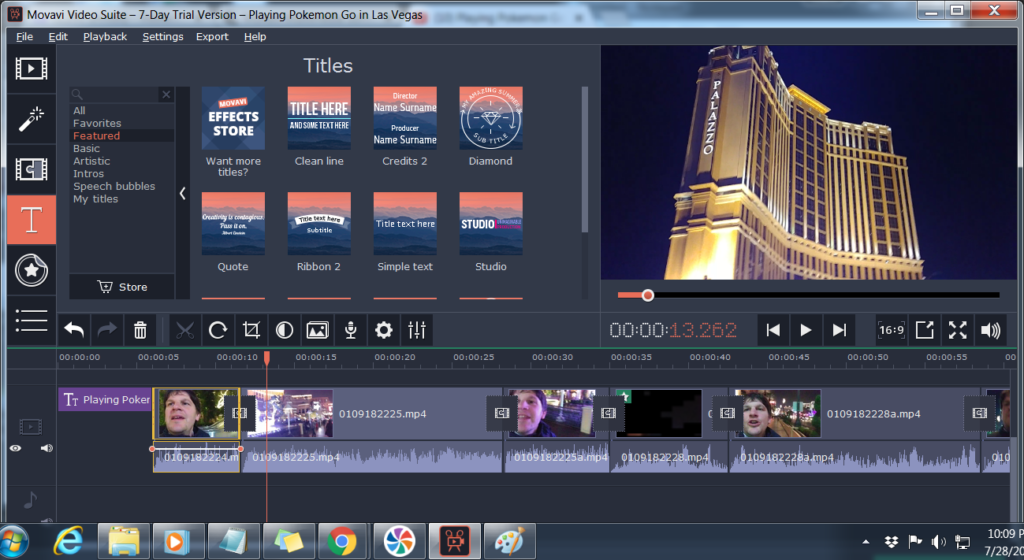Screen dimensions: 1024x560
Task: Mute the video track speaker icon
Action: 46,448
